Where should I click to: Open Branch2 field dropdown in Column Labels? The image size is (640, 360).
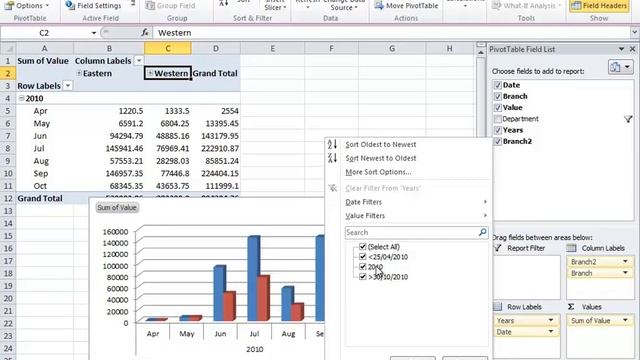point(625,262)
